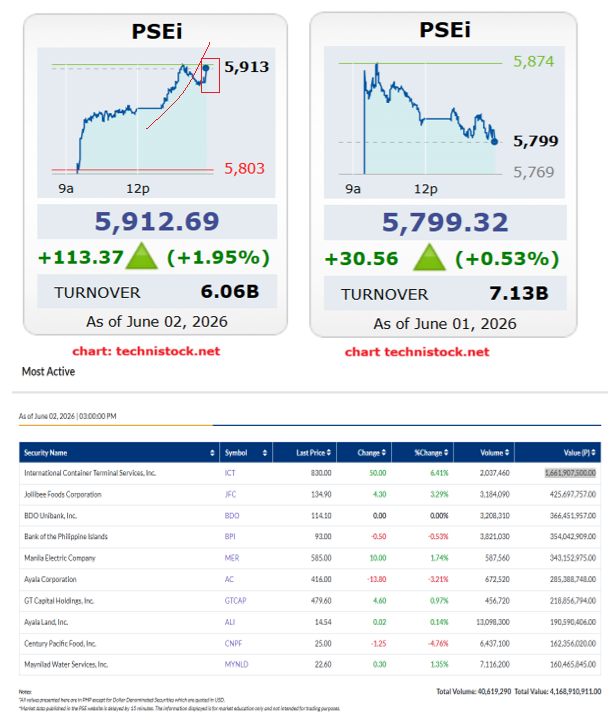This screenshot has width=611, height=715.
Task: Select turnover figure 6.06B
Action: [x=230, y=292]
